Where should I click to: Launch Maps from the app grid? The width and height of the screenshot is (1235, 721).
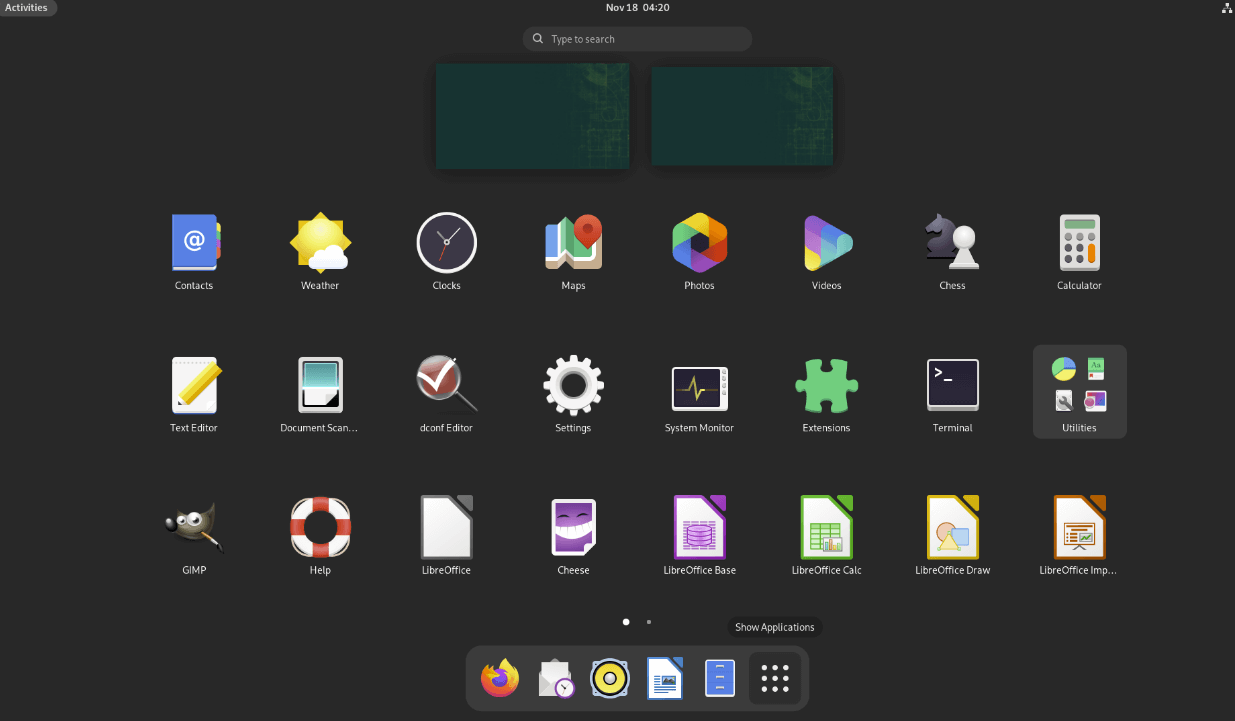pyautogui.click(x=573, y=242)
